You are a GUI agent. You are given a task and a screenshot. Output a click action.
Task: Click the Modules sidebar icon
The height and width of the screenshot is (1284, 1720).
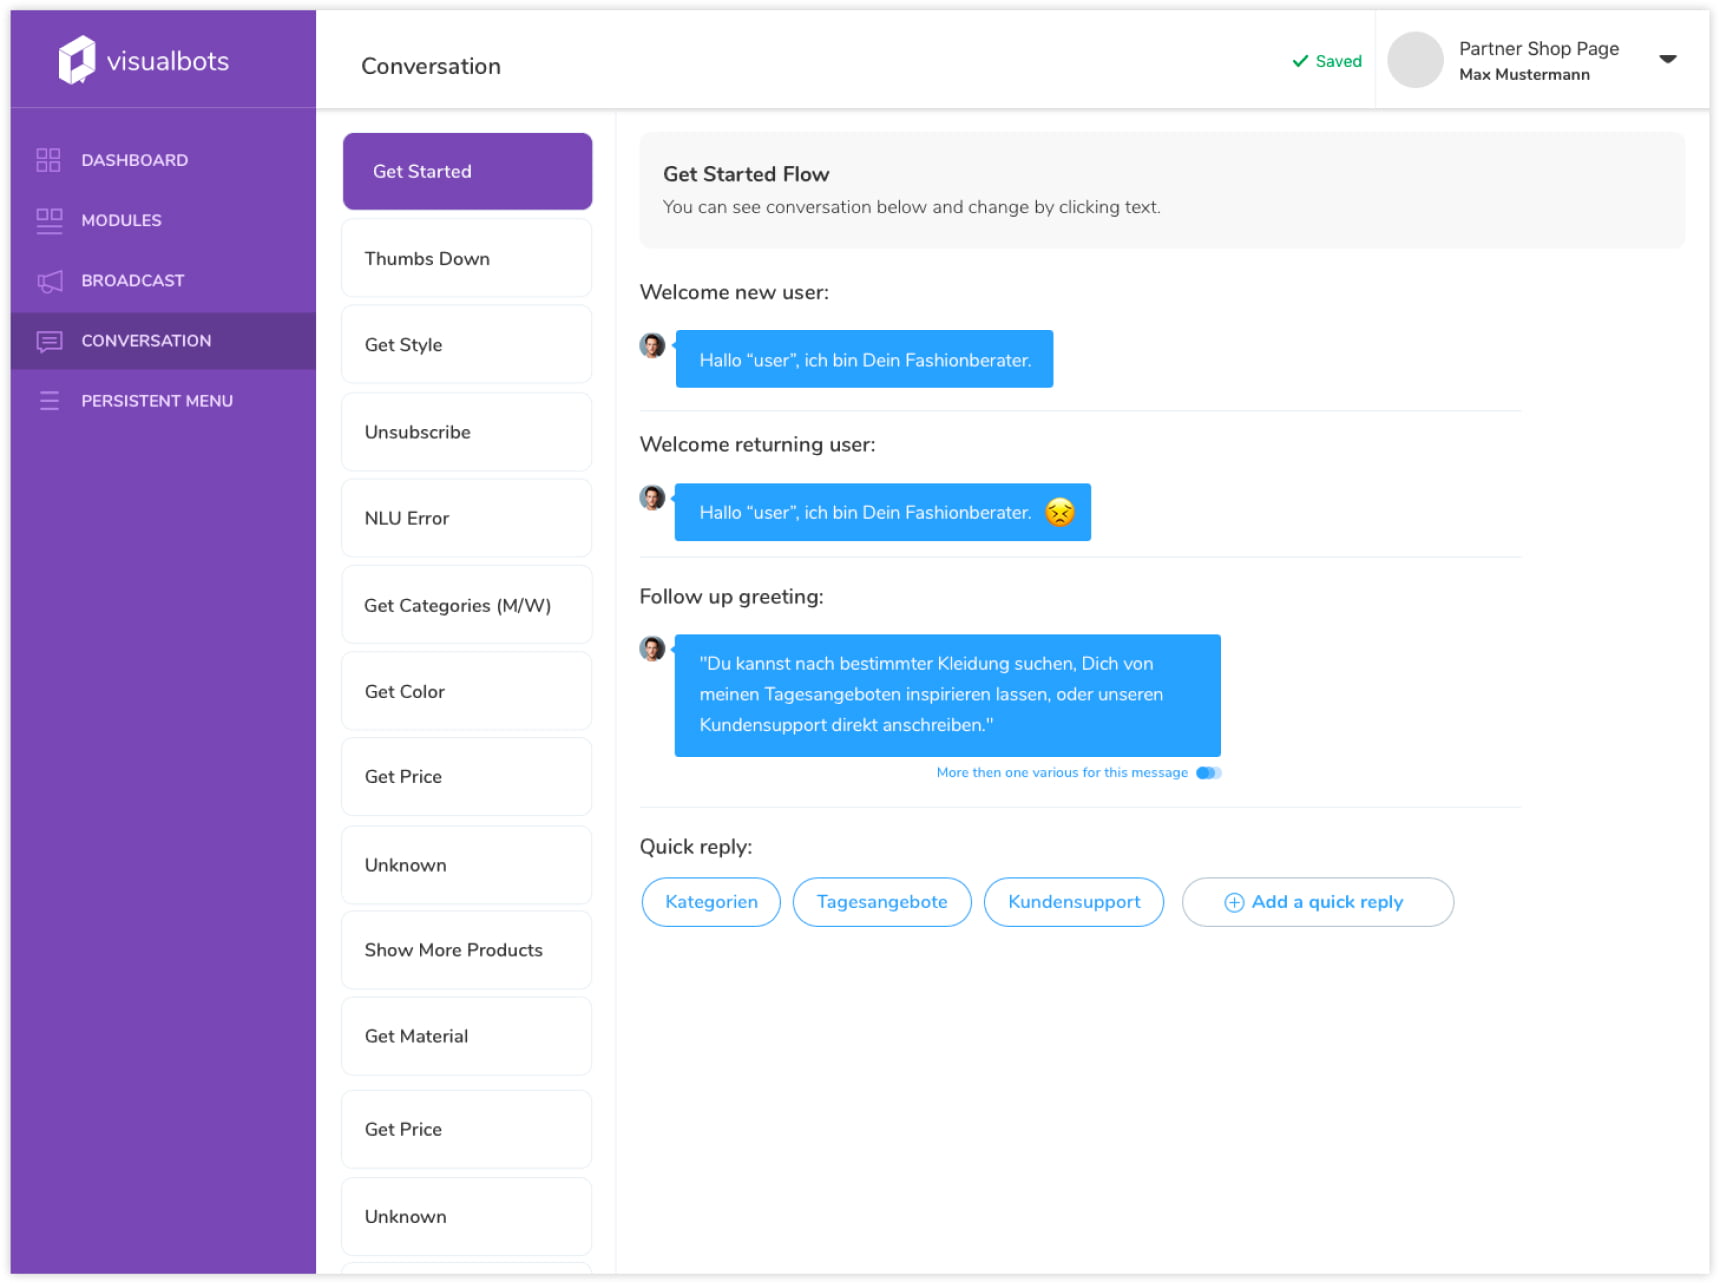click(48, 220)
